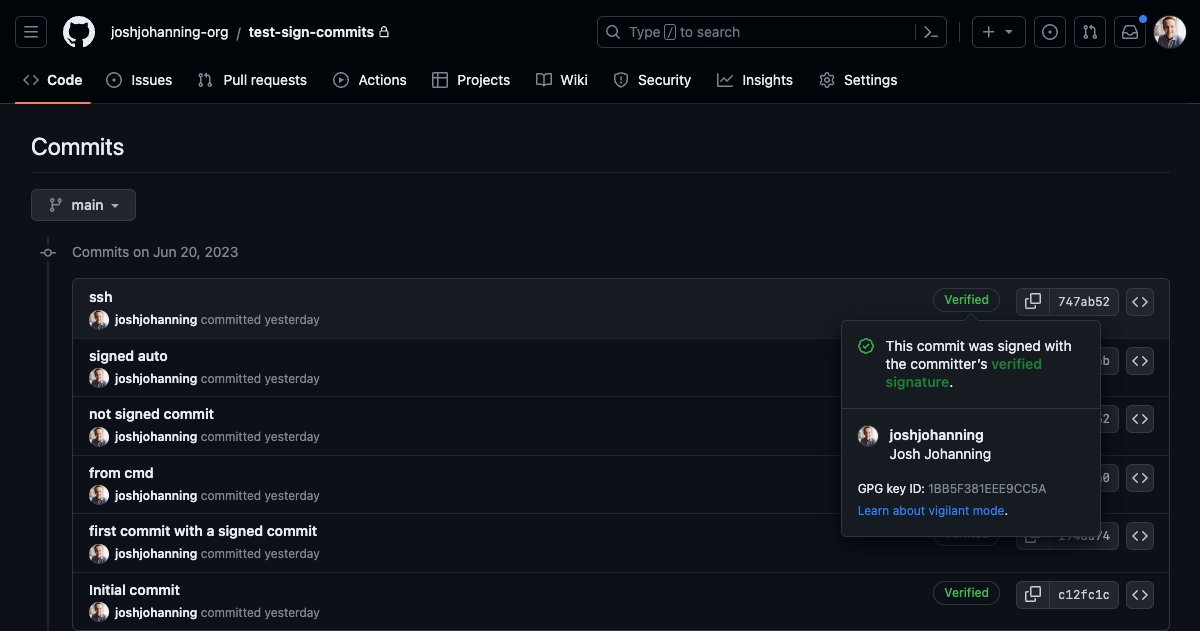Browse repository at the ssh commit
Viewport: 1200px width, 631px height.
[x=1140, y=301]
